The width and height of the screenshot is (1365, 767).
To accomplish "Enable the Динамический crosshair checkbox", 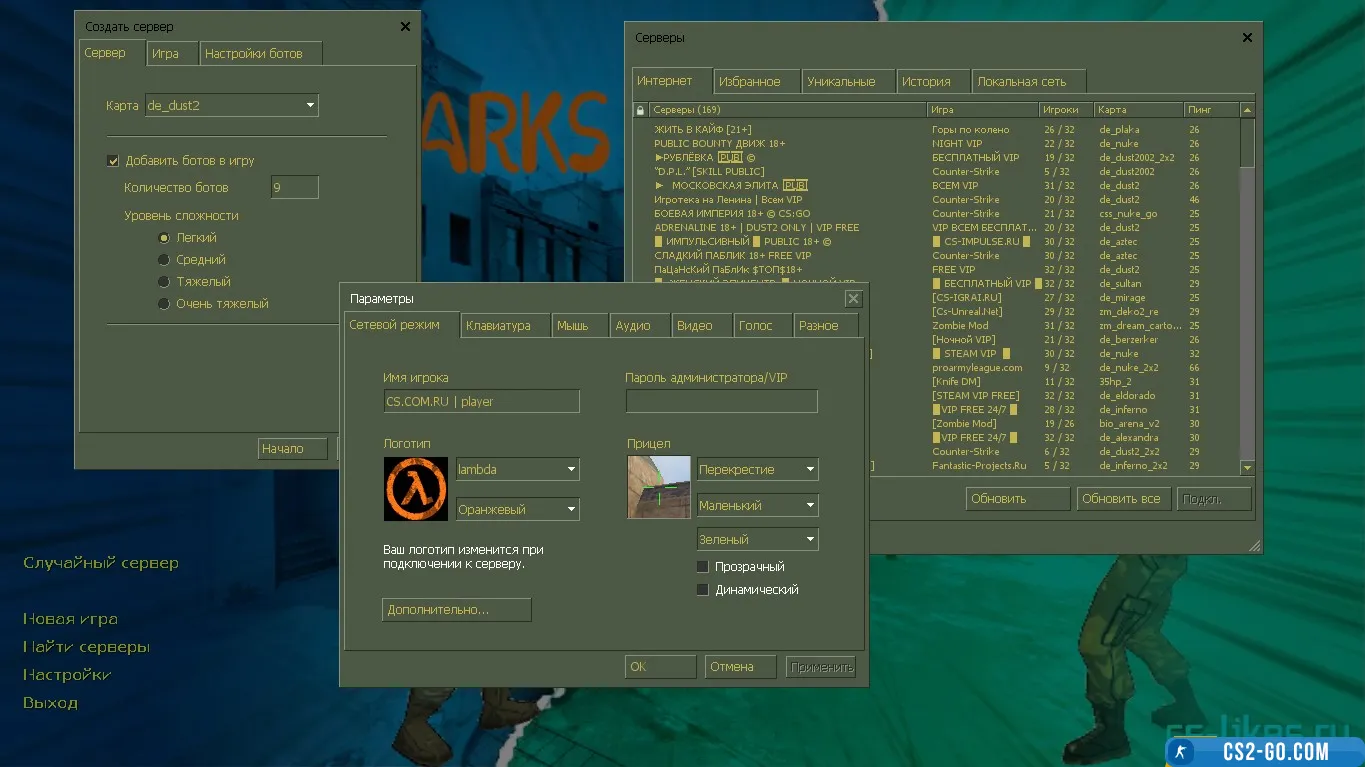I will (x=703, y=590).
